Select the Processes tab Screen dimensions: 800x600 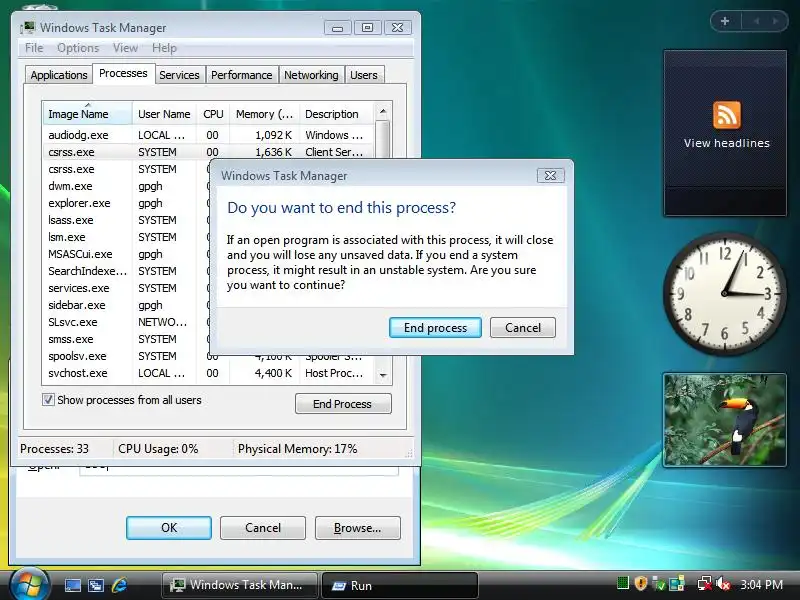tap(123, 73)
